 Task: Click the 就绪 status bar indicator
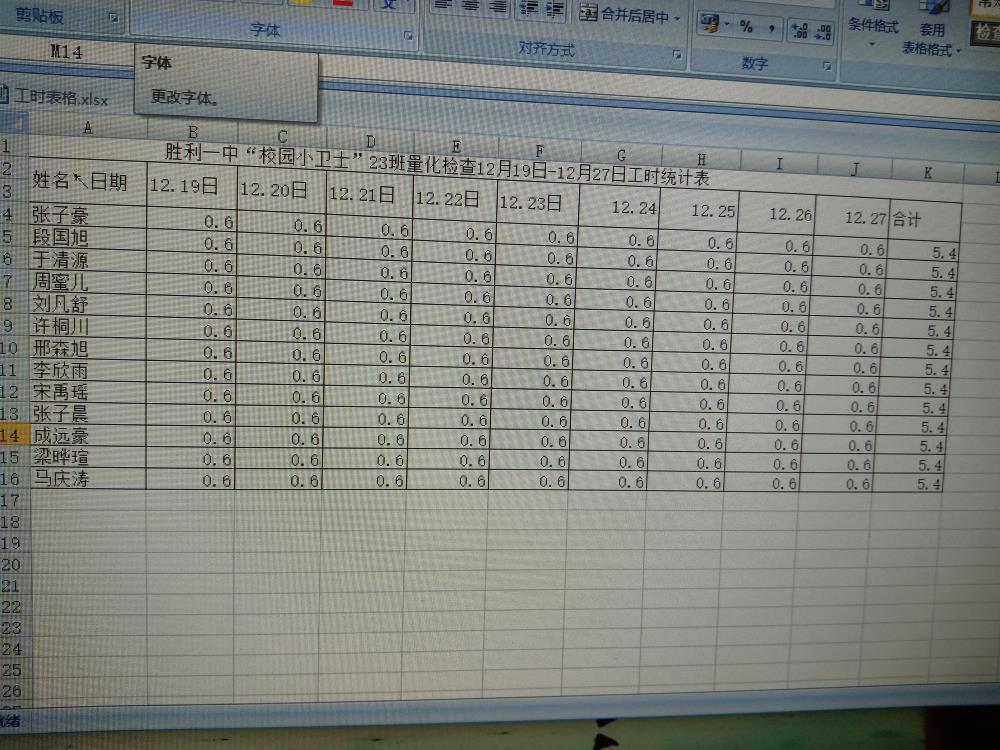pos(10,721)
